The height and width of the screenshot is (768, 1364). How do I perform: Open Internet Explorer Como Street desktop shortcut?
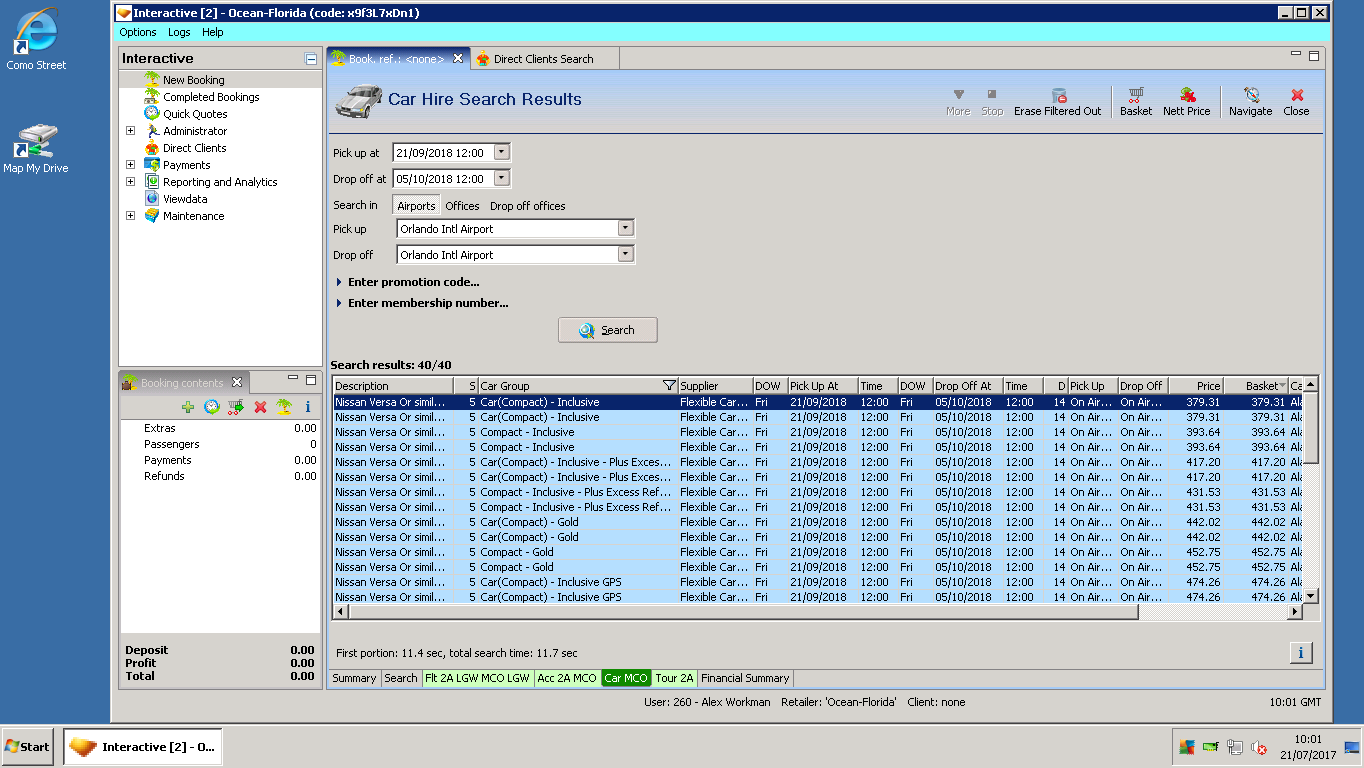point(36,34)
